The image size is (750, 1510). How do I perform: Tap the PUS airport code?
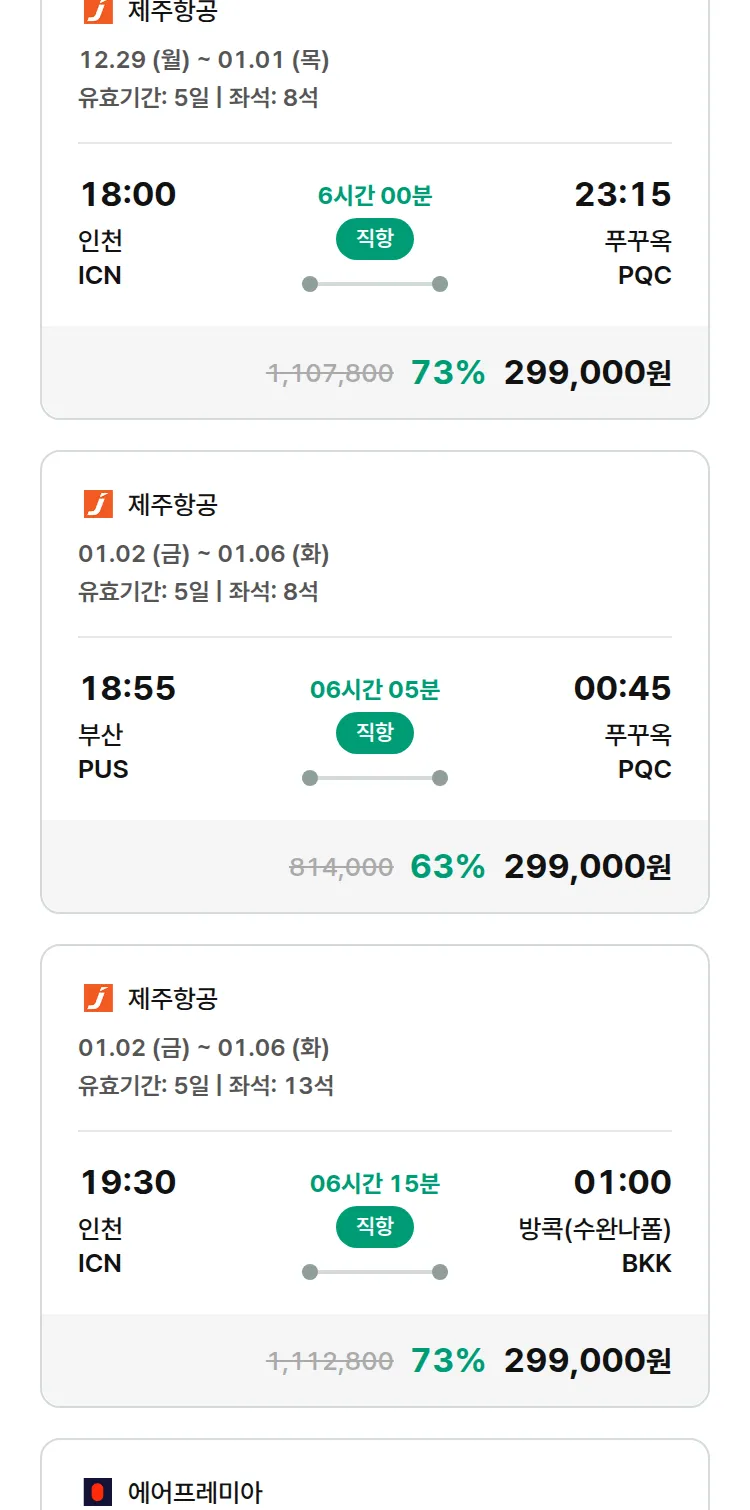(x=103, y=769)
